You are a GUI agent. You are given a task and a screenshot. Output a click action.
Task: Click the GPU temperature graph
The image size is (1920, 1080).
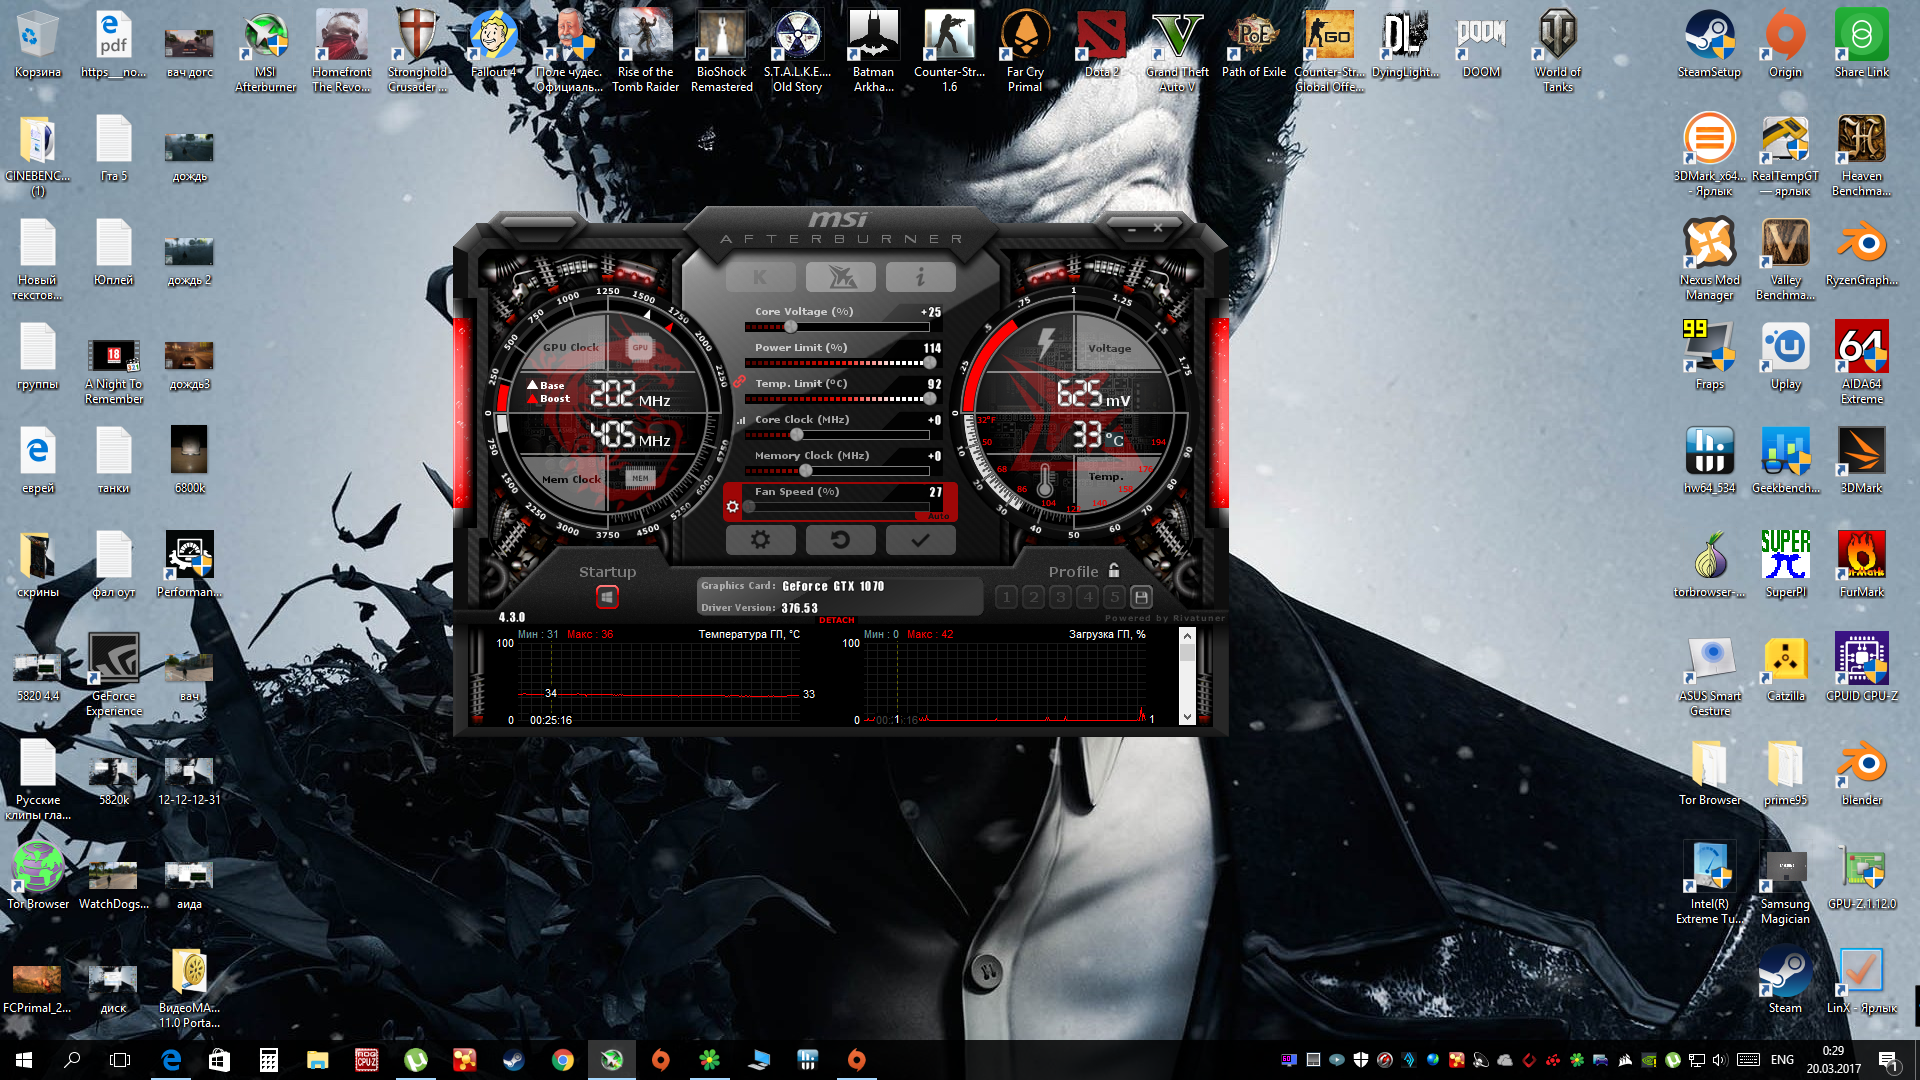click(x=660, y=680)
